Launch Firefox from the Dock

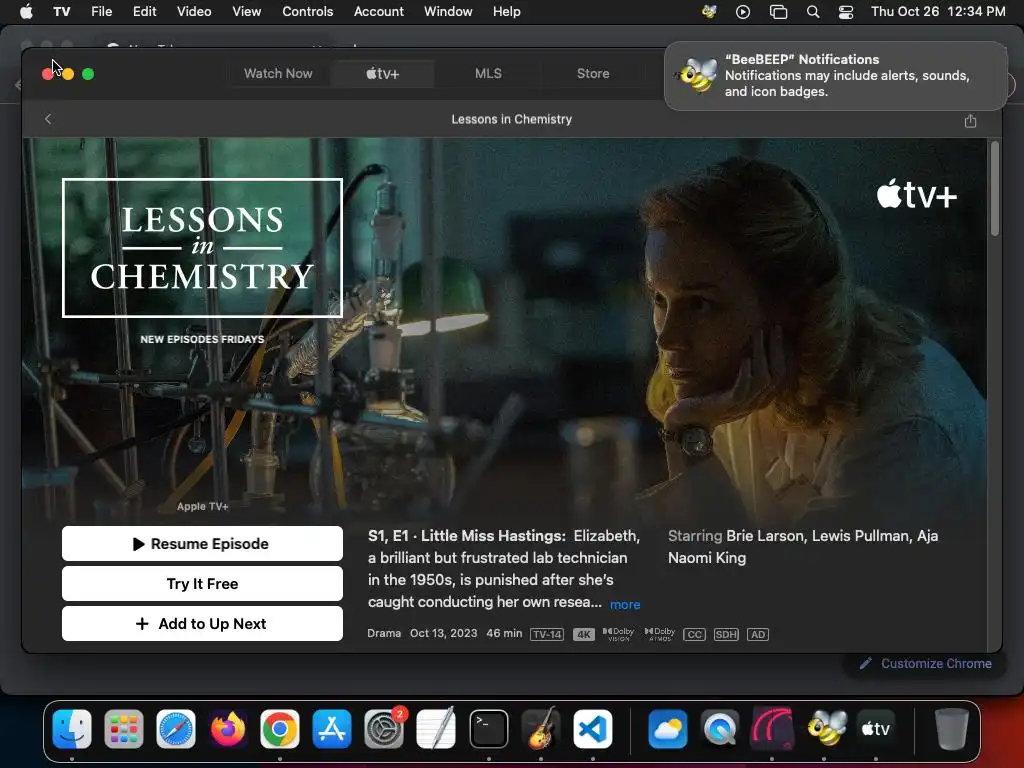(228, 729)
